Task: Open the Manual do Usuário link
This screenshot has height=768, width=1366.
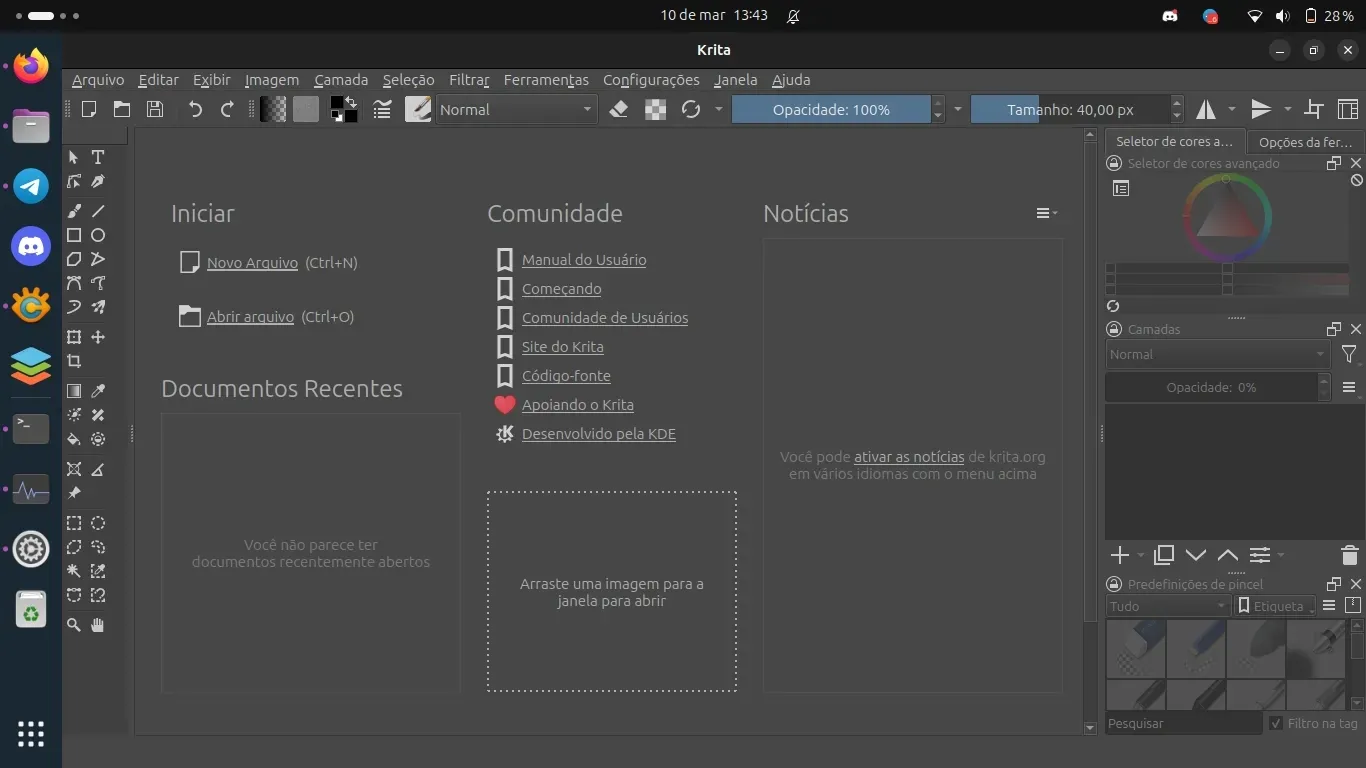Action: (x=584, y=260)
